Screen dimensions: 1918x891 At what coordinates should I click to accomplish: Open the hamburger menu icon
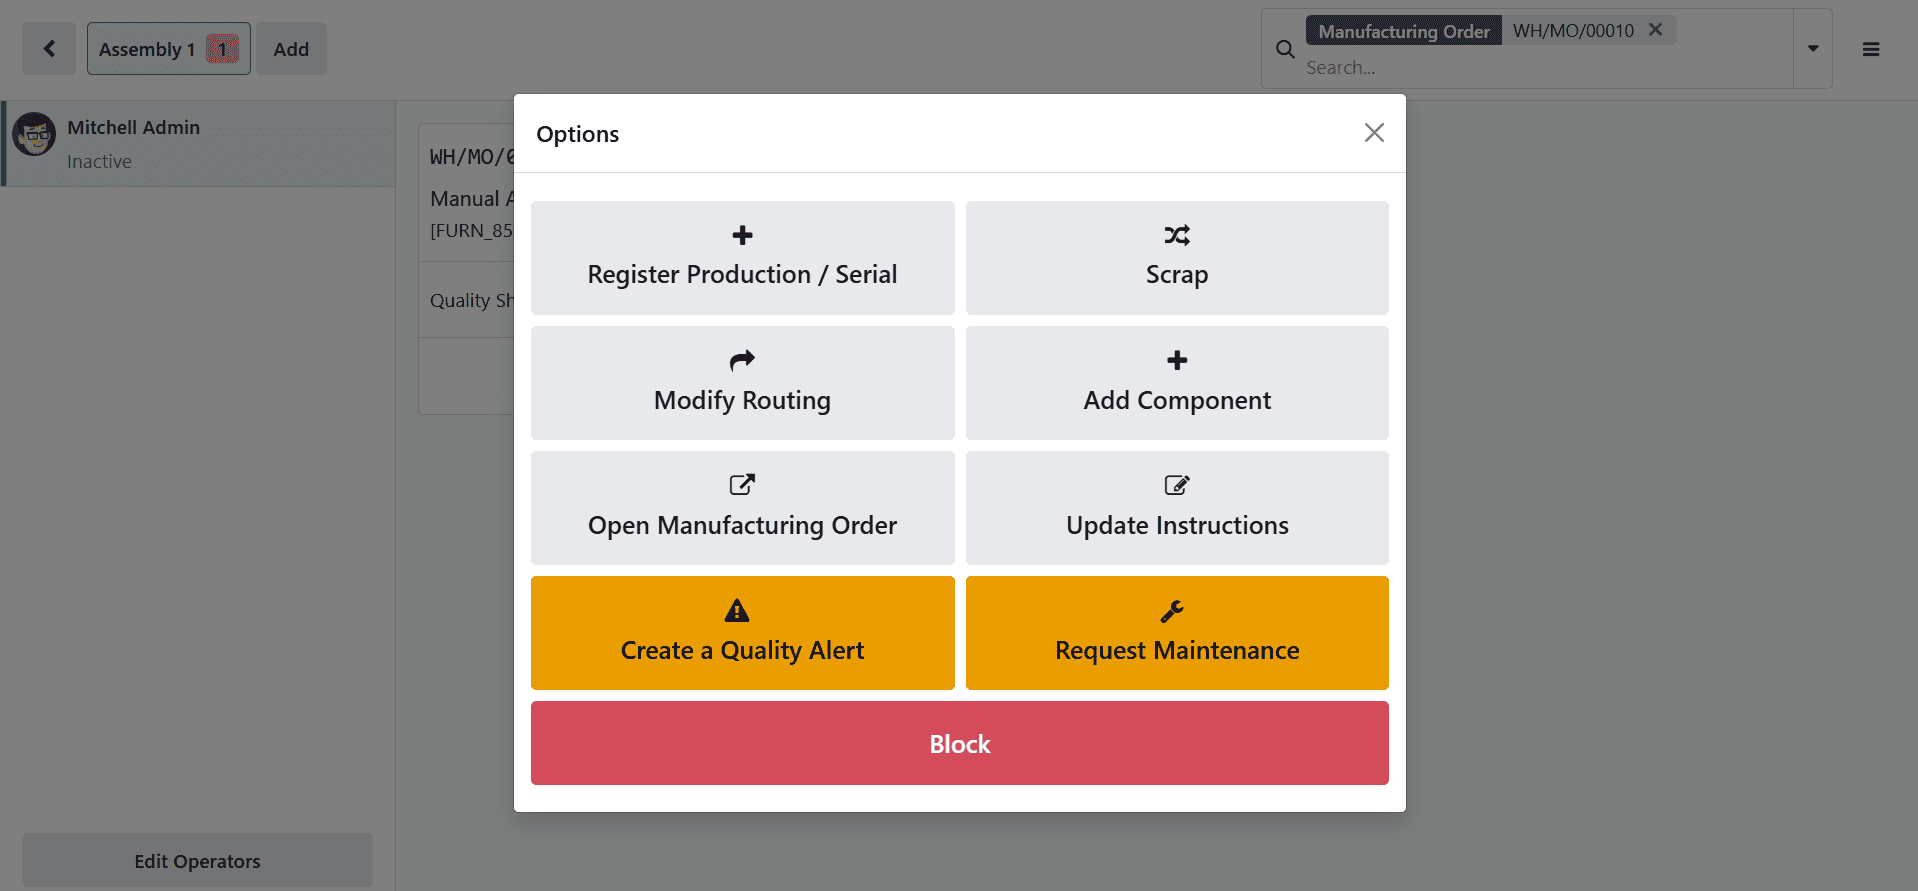pos(1871,49)
